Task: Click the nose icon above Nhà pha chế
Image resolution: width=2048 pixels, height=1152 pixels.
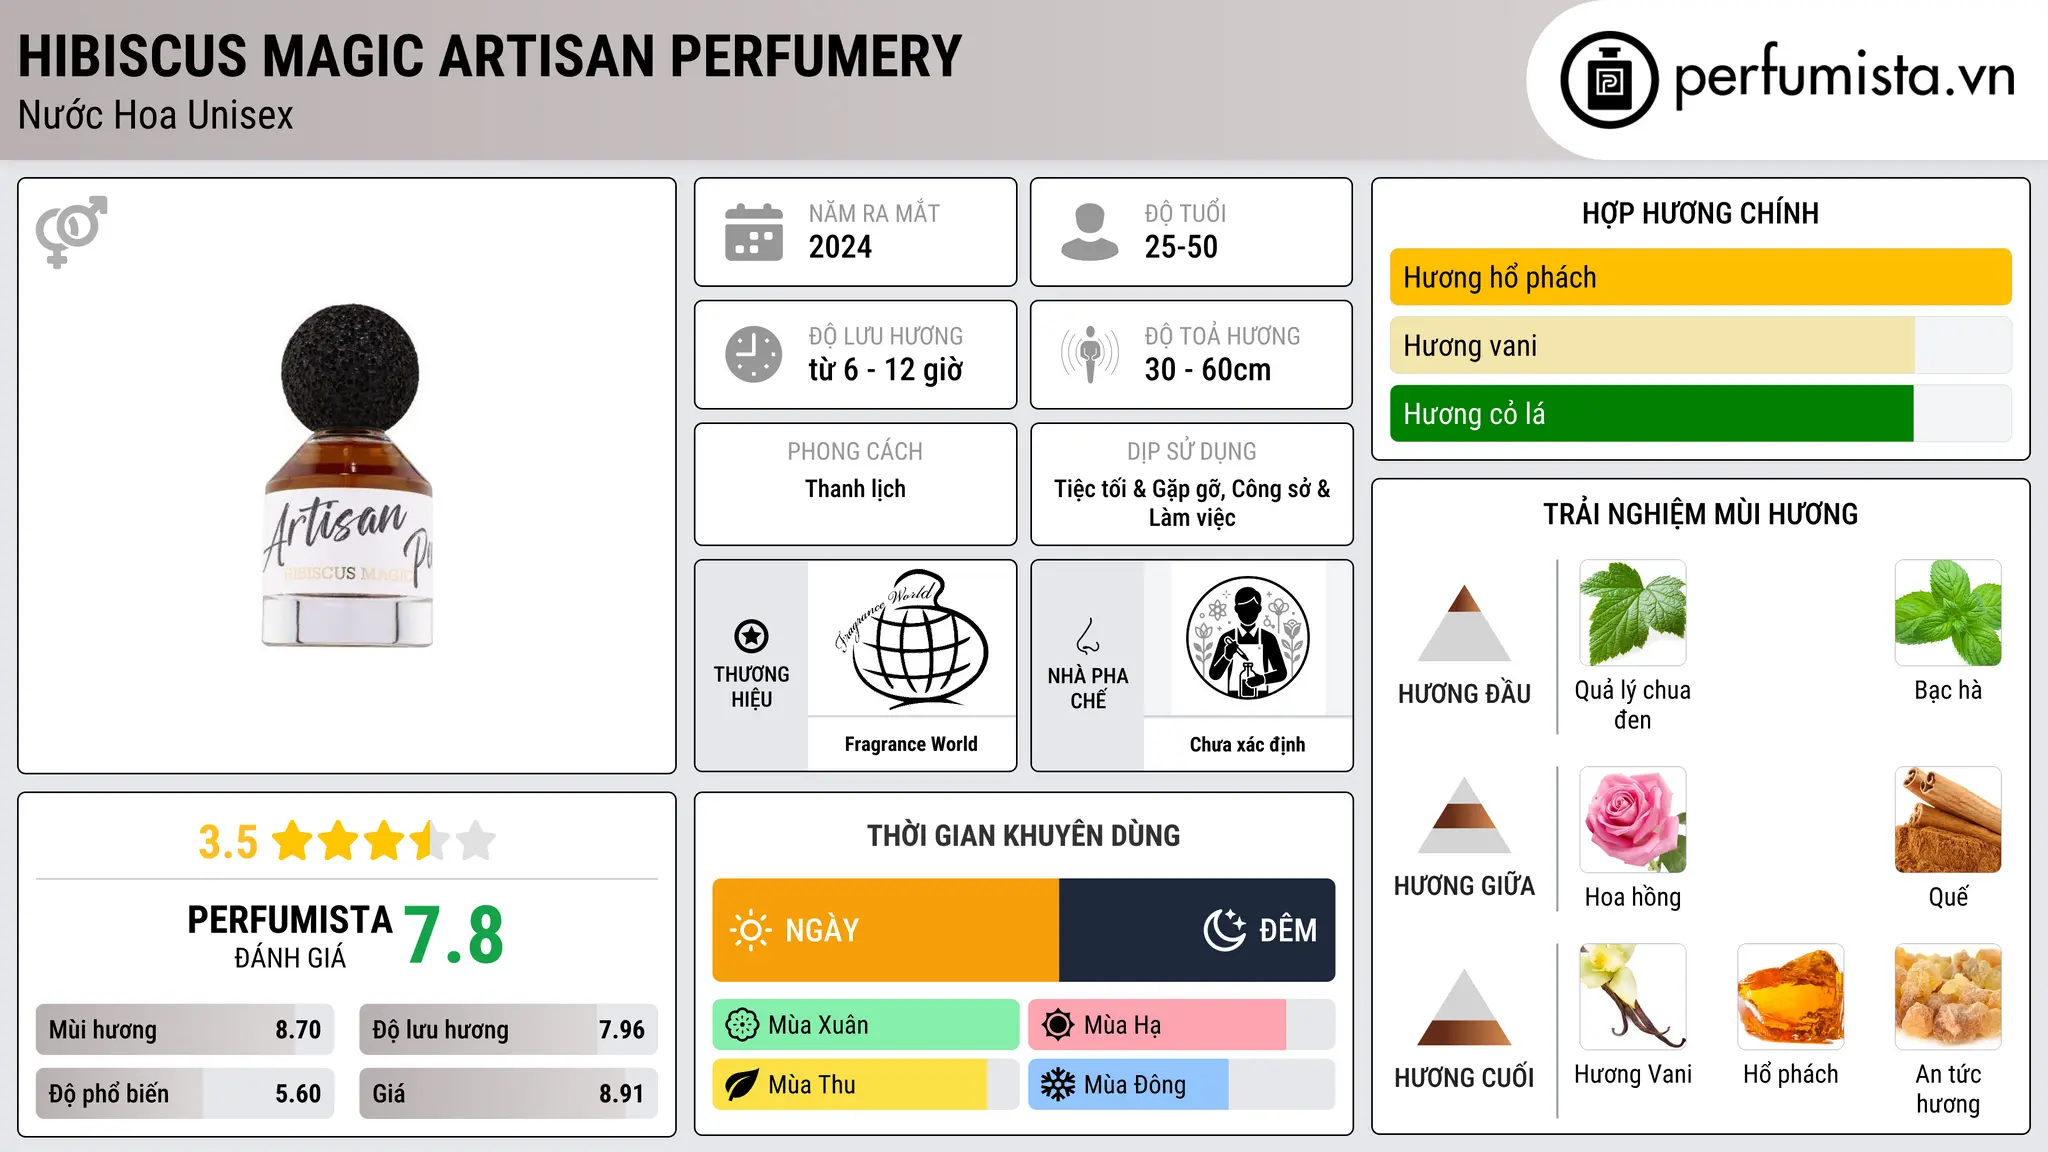Action: click(x=1088, y=636)
